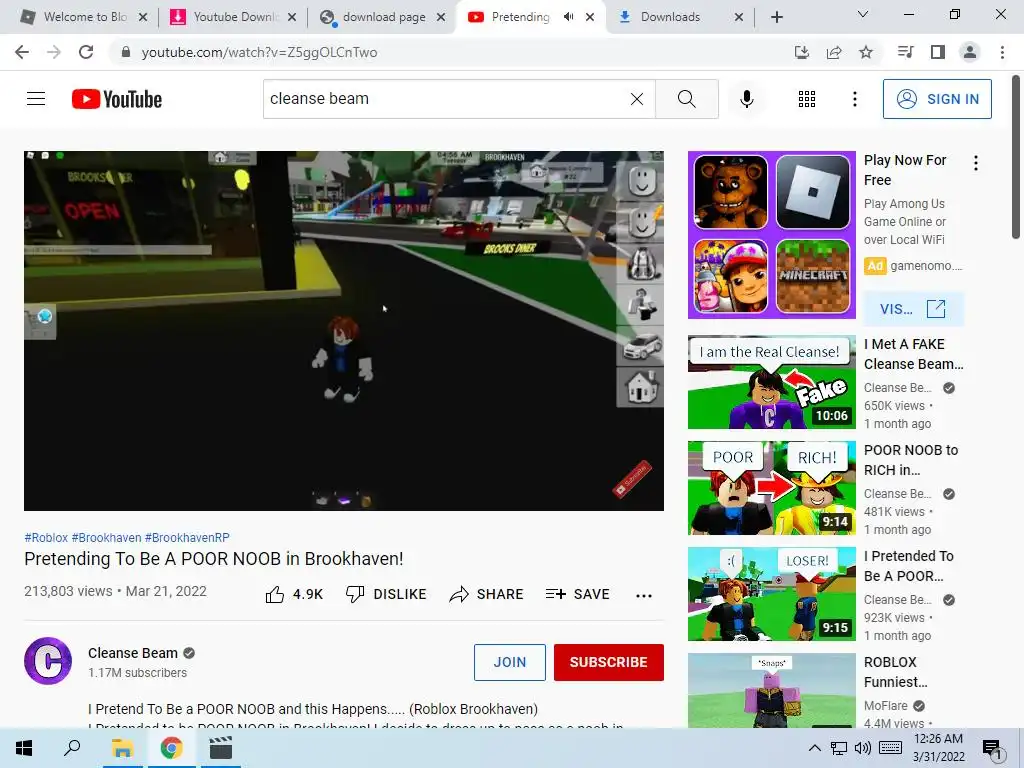Go back in browser history
The height and width of the screenshot is (768, 1024).
tap(22, 52)
